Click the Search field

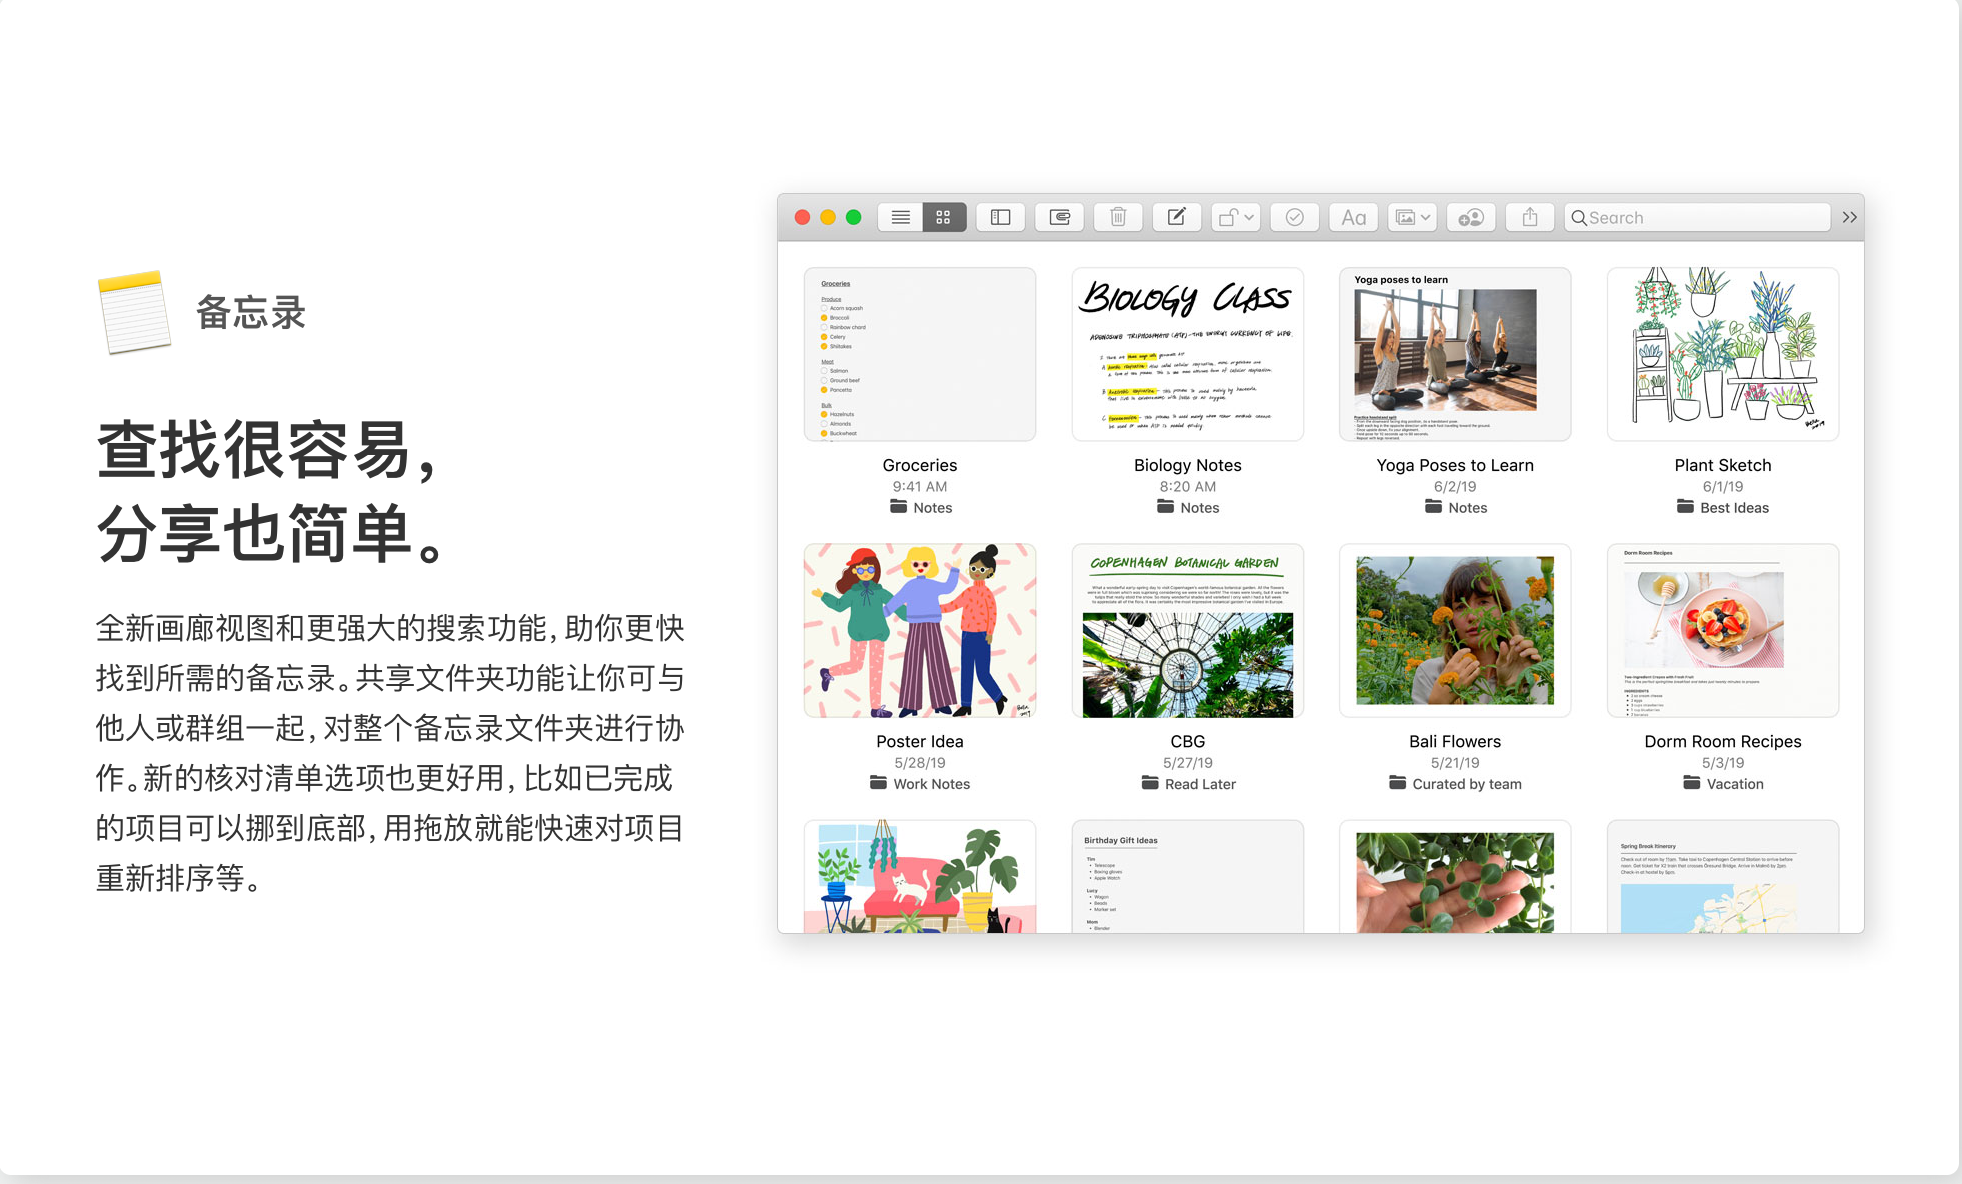coord(1700,217)
